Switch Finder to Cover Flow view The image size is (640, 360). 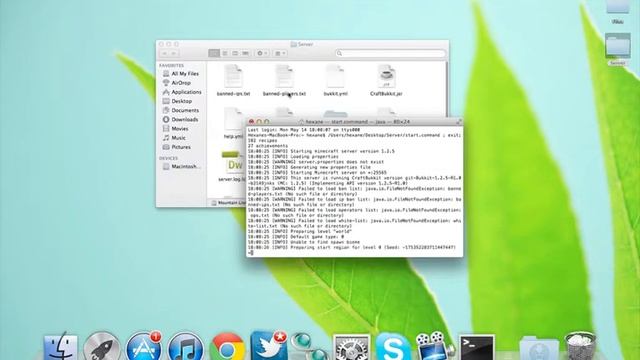pos(245,53)
